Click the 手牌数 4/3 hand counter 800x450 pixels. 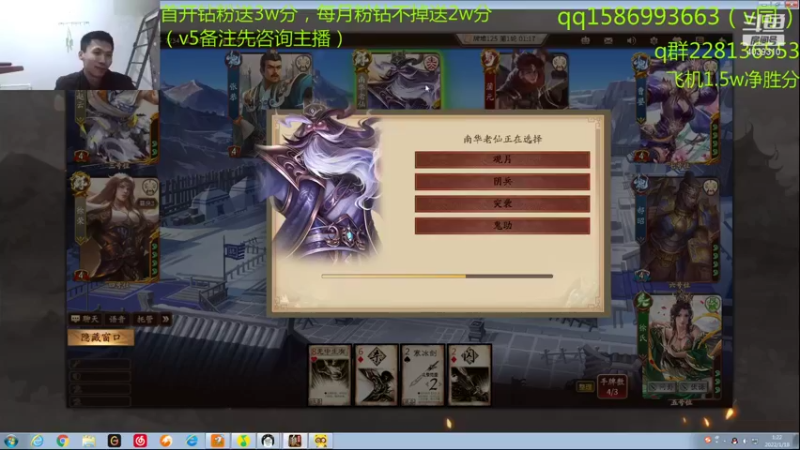coord(612,387)
